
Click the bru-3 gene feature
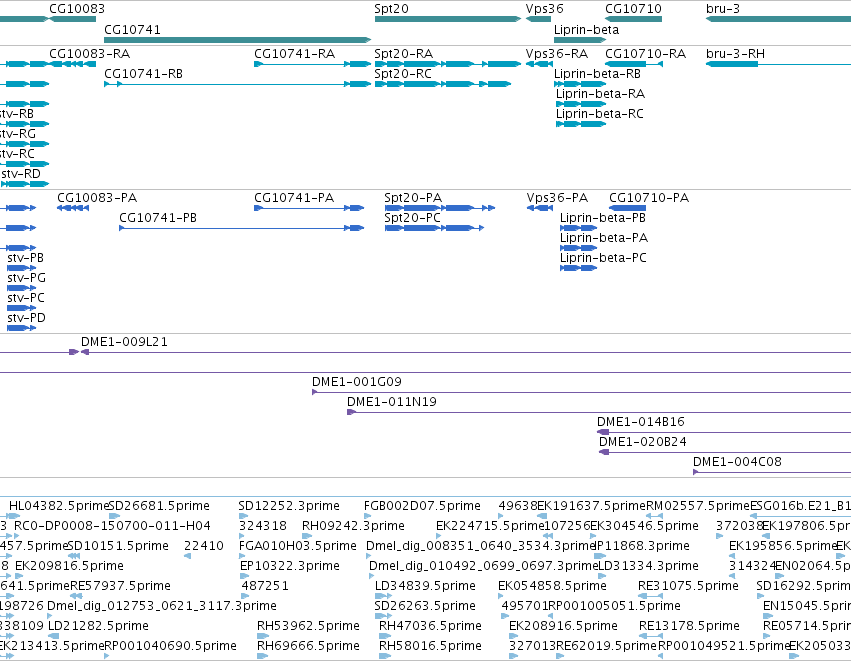[778, 19]
